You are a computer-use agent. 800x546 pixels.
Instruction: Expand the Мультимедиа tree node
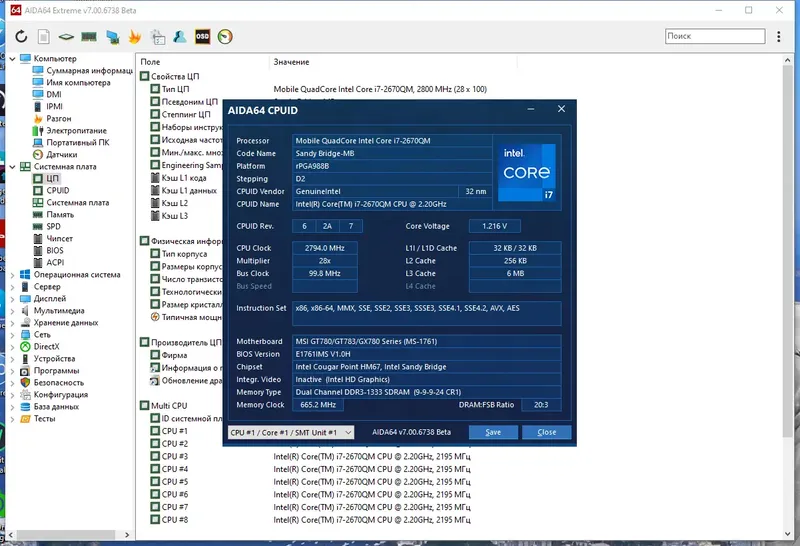pos(12,311)
